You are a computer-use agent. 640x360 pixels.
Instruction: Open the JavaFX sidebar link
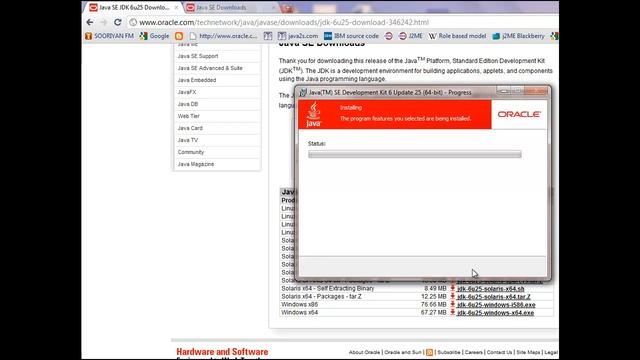(187, 92)
